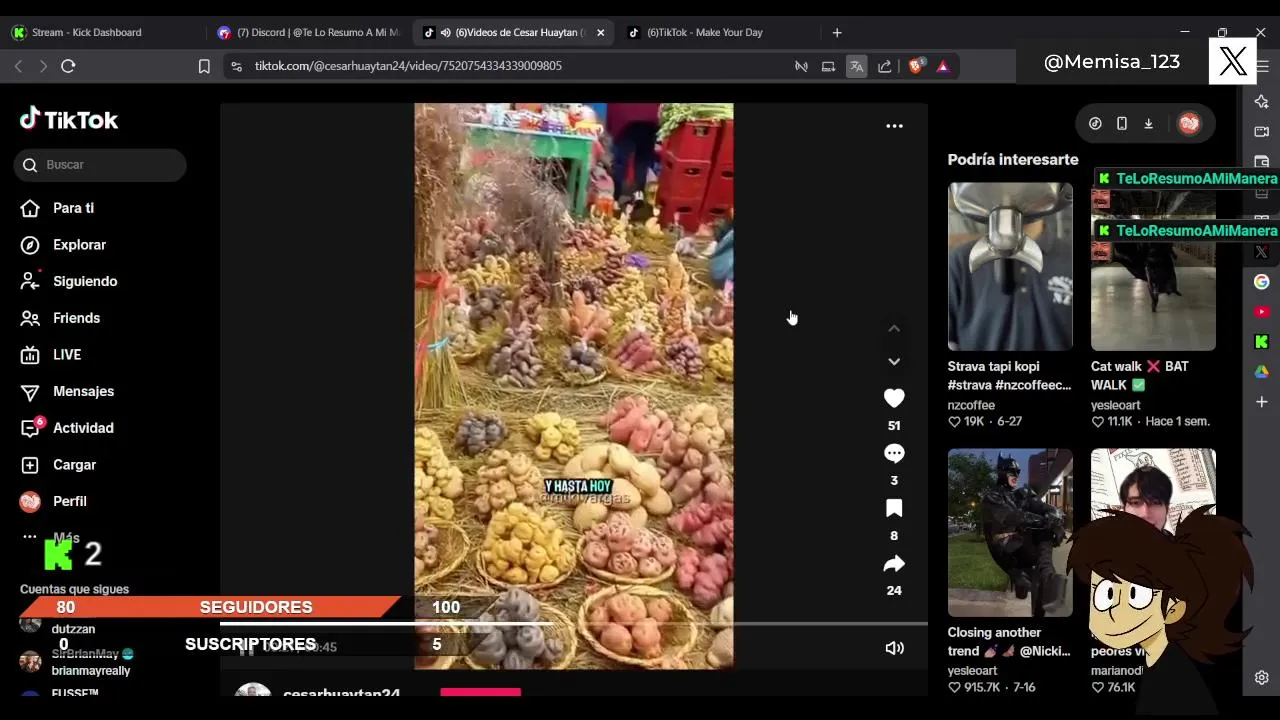Open Leo AI sparkle icon in browser sidebar

(x=1261, y=101)
